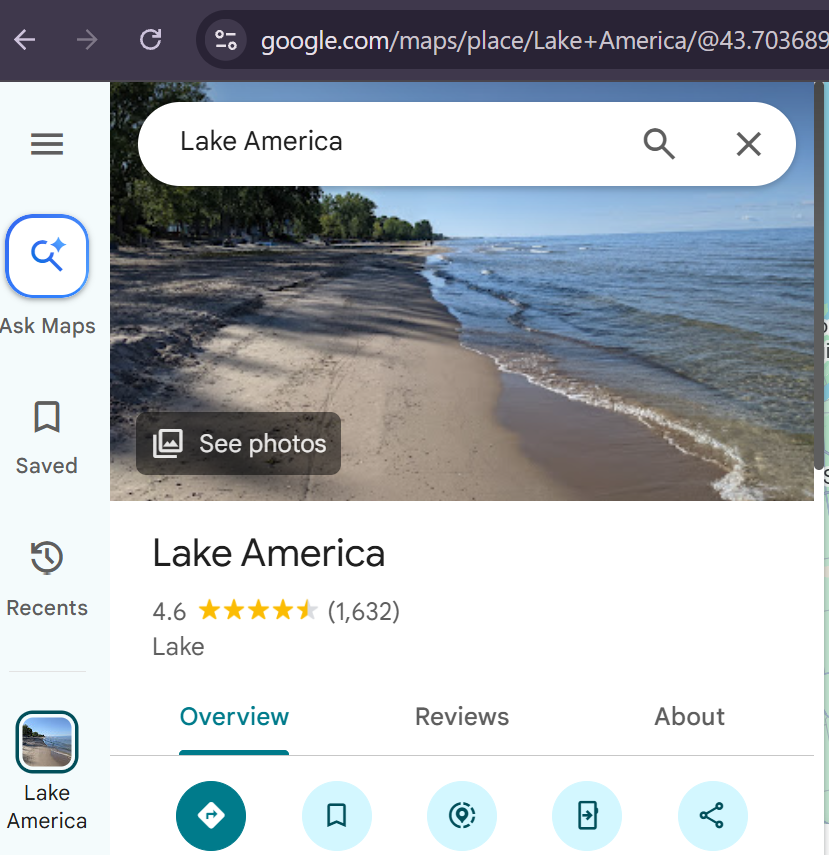829x855 pixels.
Task: Open the hamburger menu in Maps
Action: [x=47, y=144]
